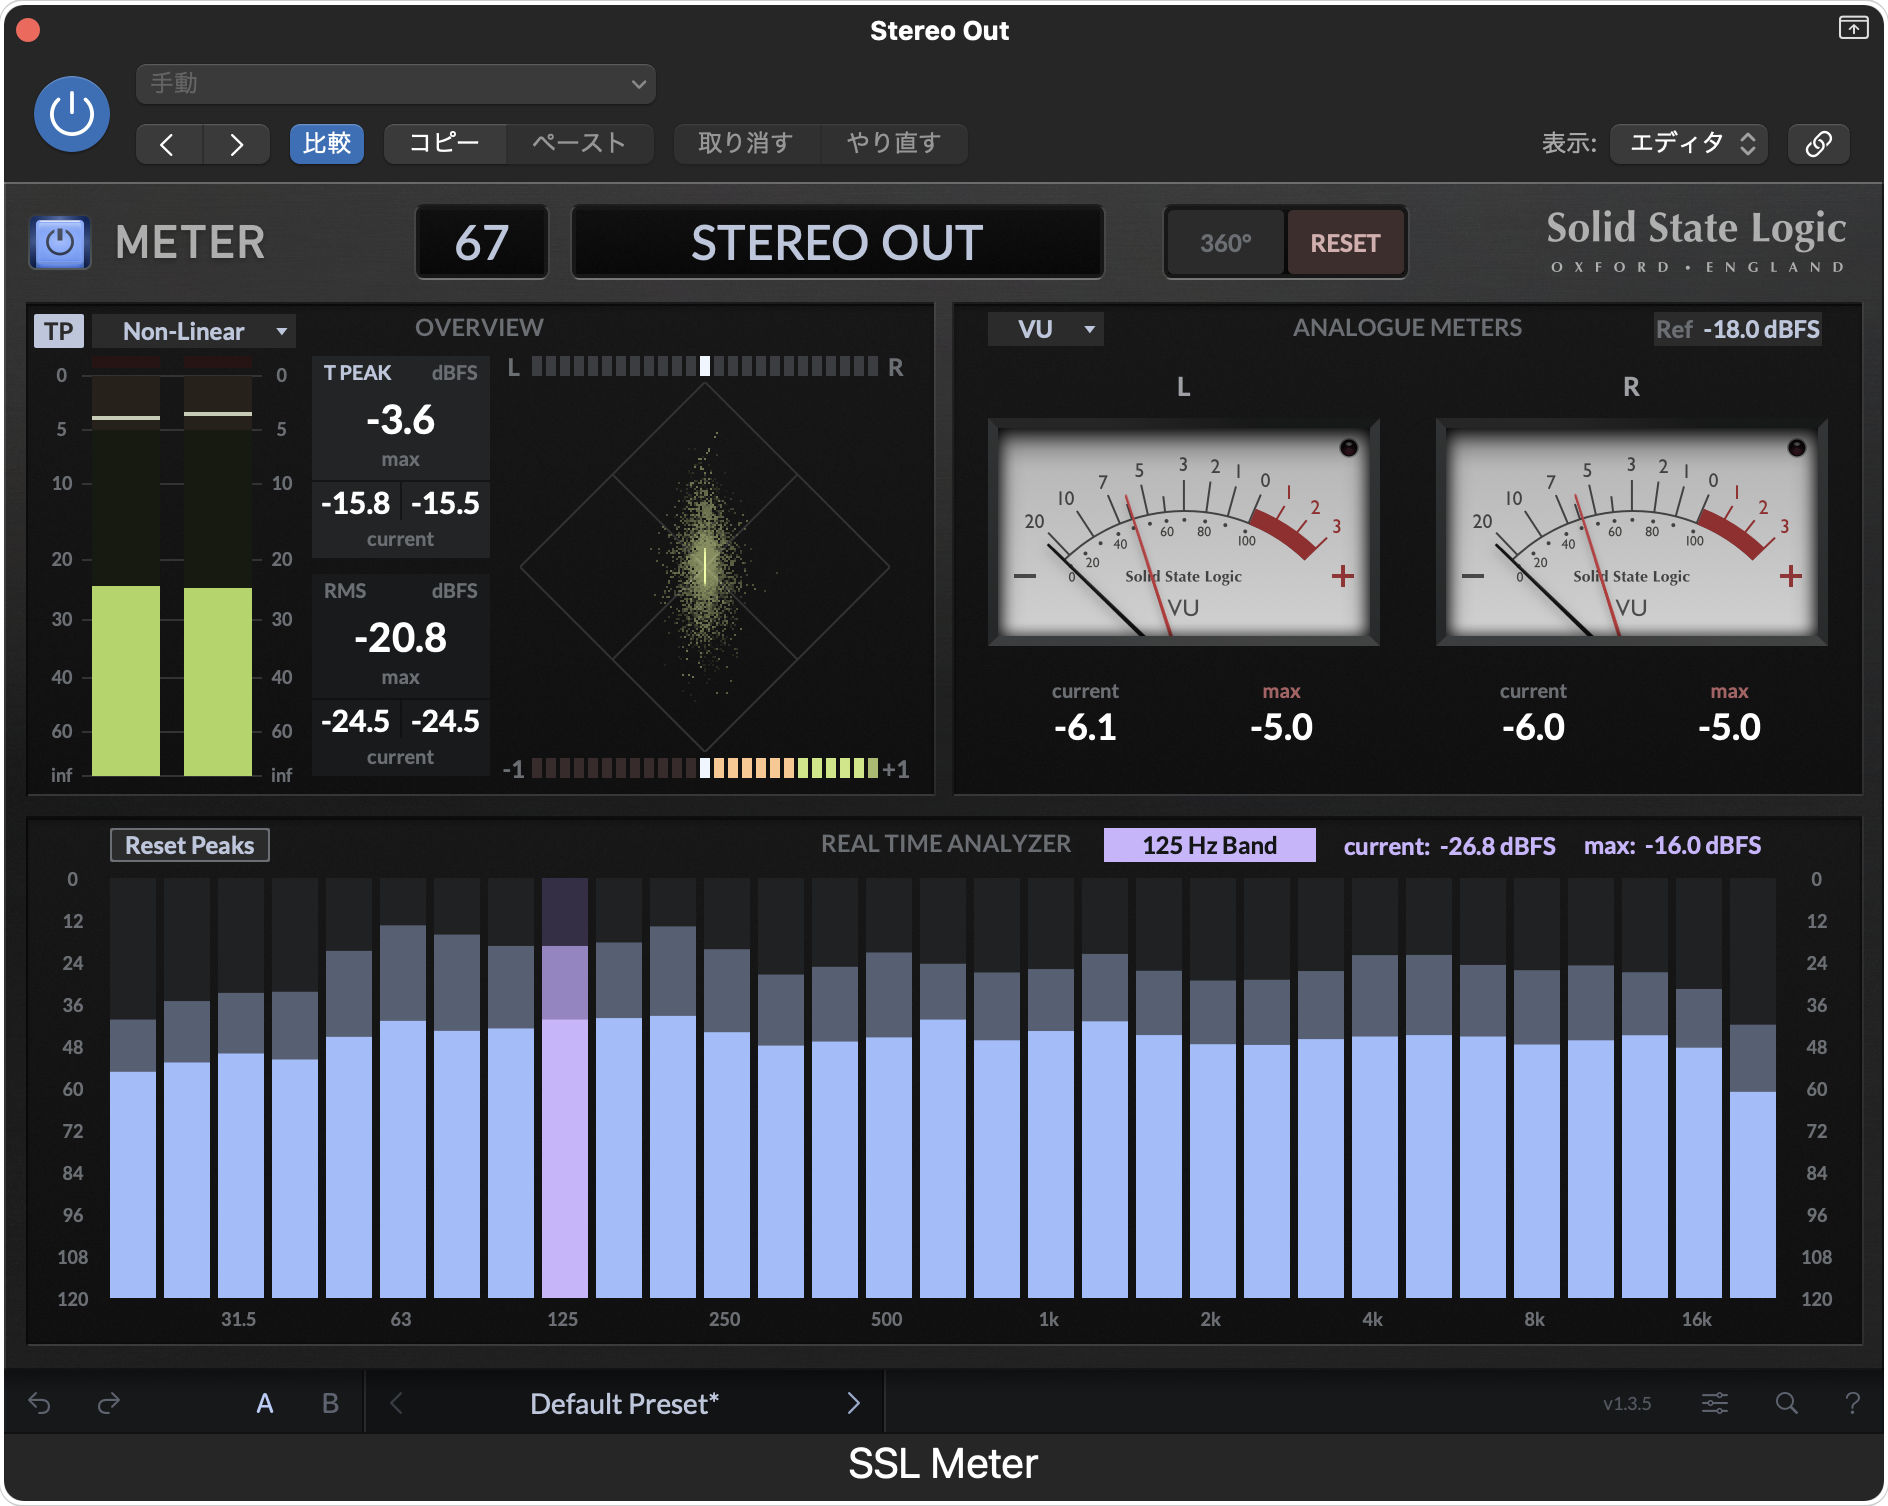The height and width of the screenshot is (1506, 1888).
Task: Toggle the plugin bypass power button
Action: [x=71, y=114]
